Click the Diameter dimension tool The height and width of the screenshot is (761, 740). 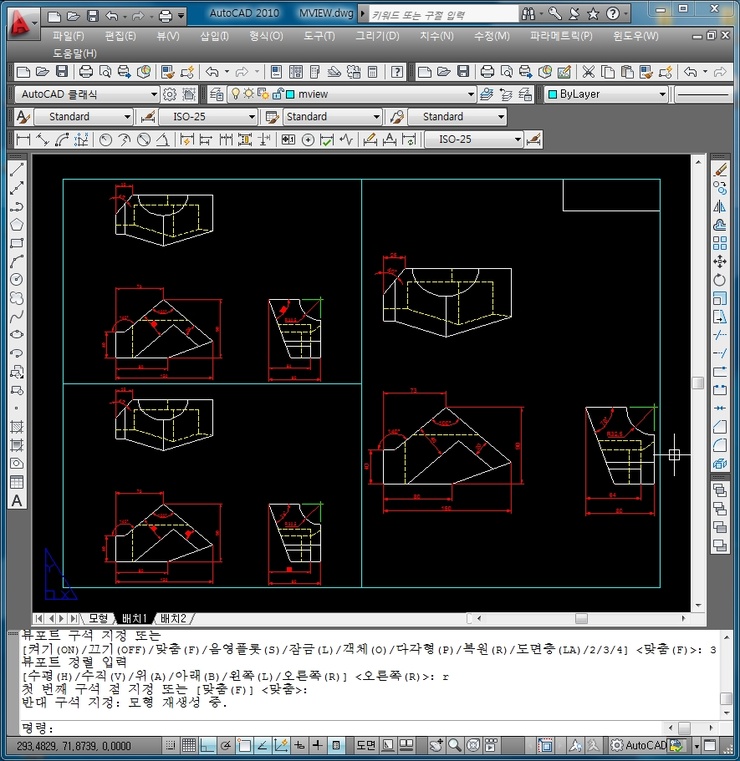point(144,140)
